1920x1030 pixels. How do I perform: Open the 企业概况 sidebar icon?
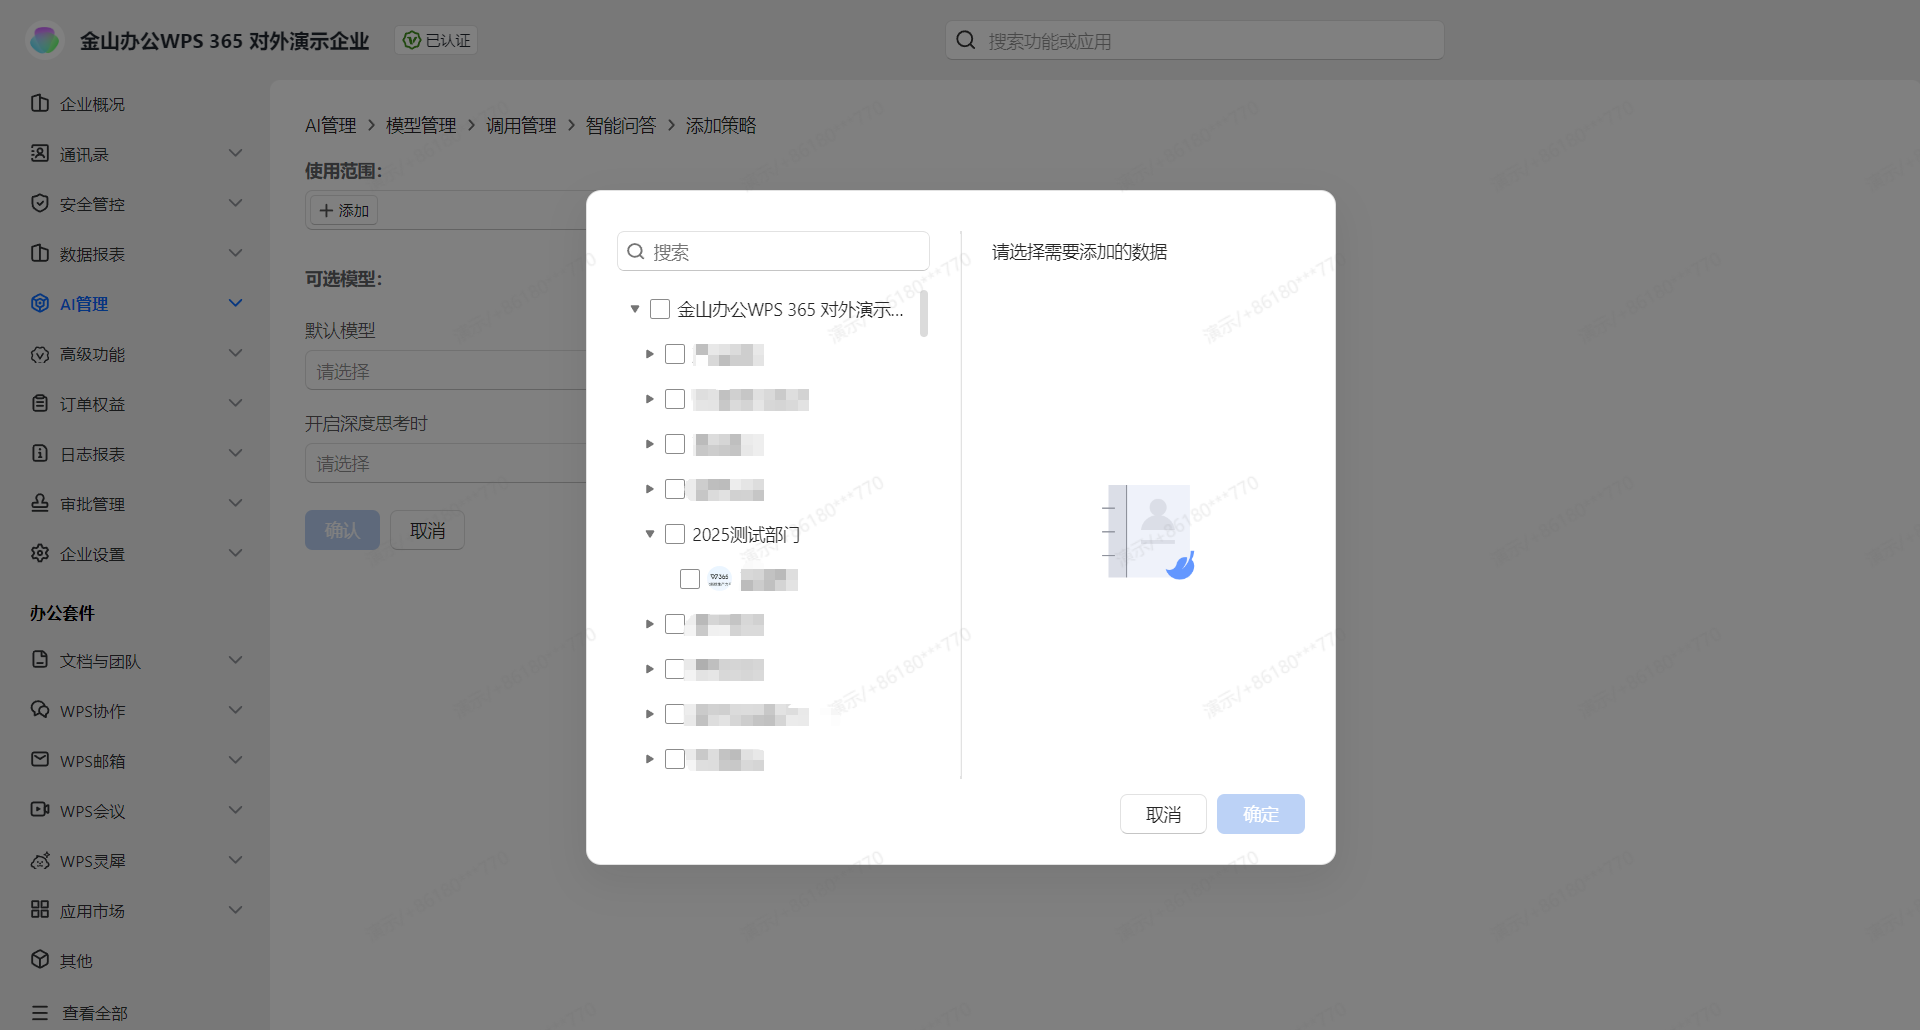pos(40,103)
